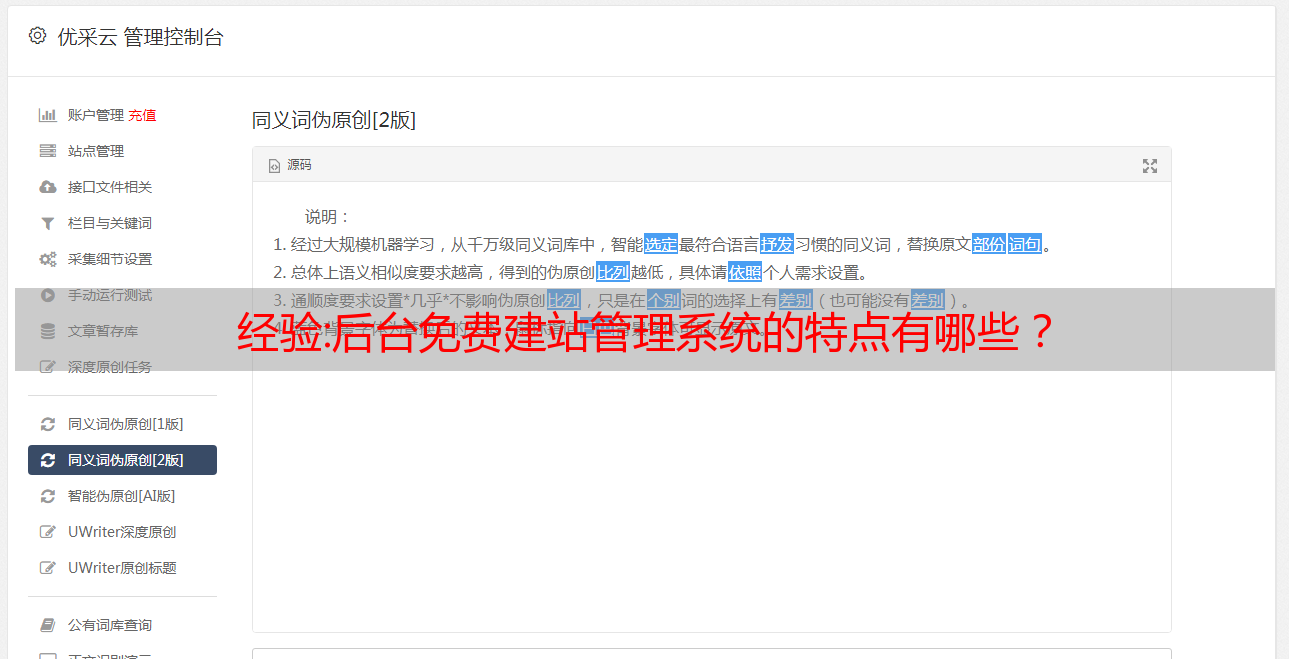Open 账户管理 bar chart icon
This screenshot has width=1289, height=659.
pyautogui.click(x=47, y=115)
